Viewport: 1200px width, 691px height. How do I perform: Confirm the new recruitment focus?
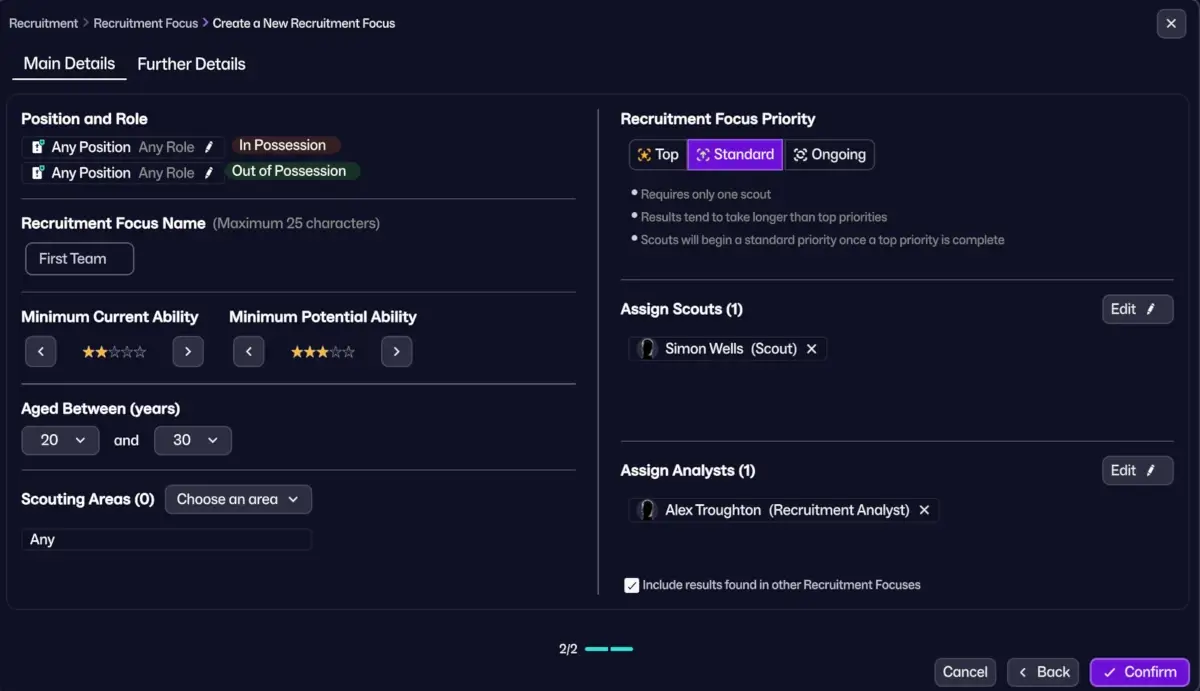pos(1140,672)
